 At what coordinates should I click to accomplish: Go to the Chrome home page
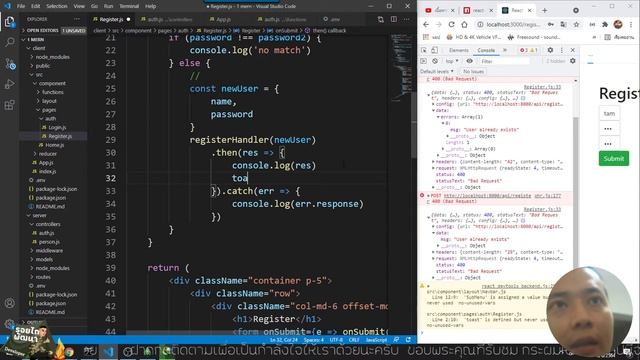464,24
